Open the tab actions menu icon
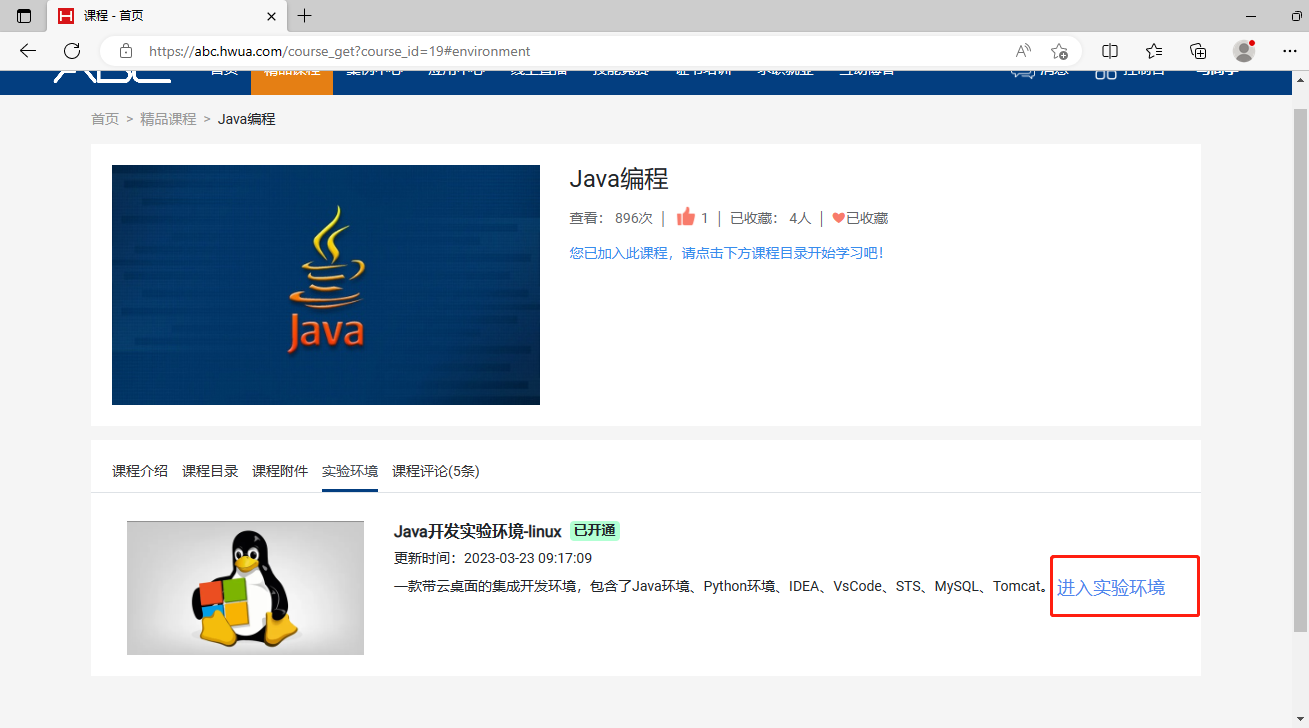The height and width of the screenshot is (728, 1309). click(24, 16)
